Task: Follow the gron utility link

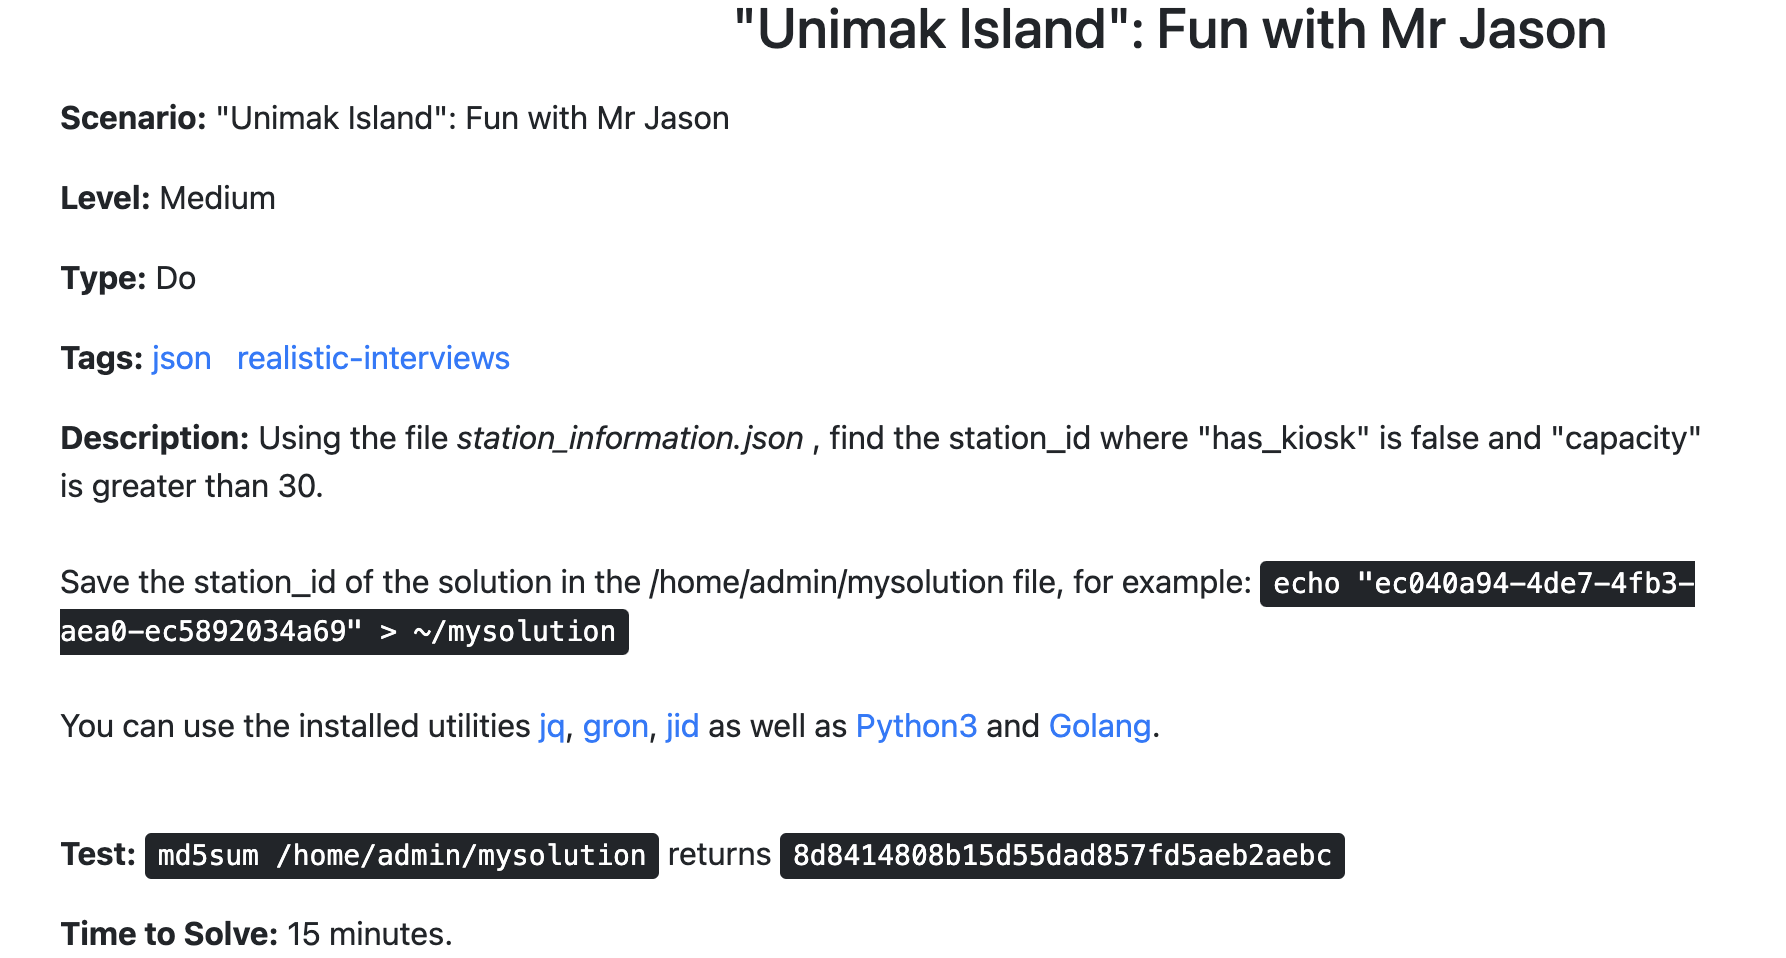Action: (x=616, y=726)
